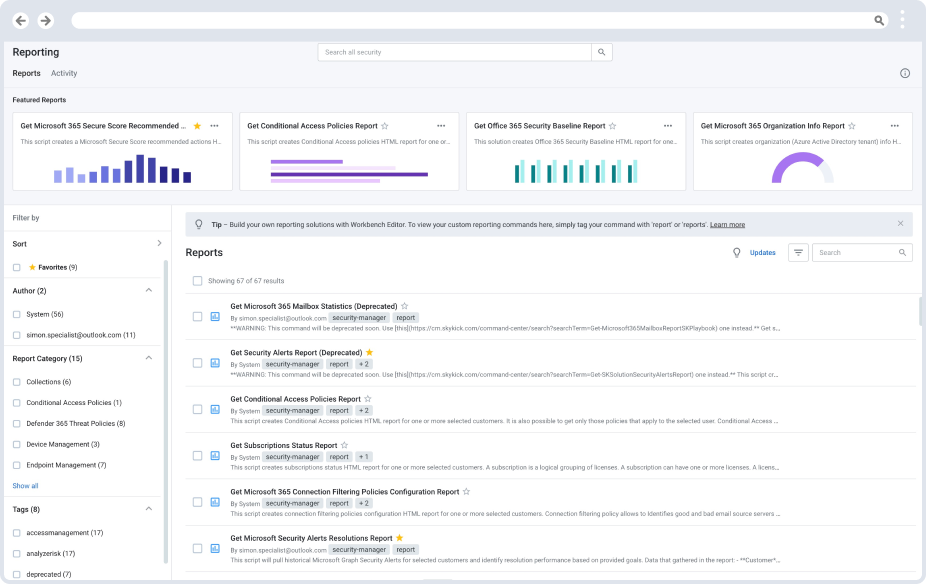Click the lightbulb icon beside Updates
This screenshot has height=584, width=926.
(x=736, y=253)
